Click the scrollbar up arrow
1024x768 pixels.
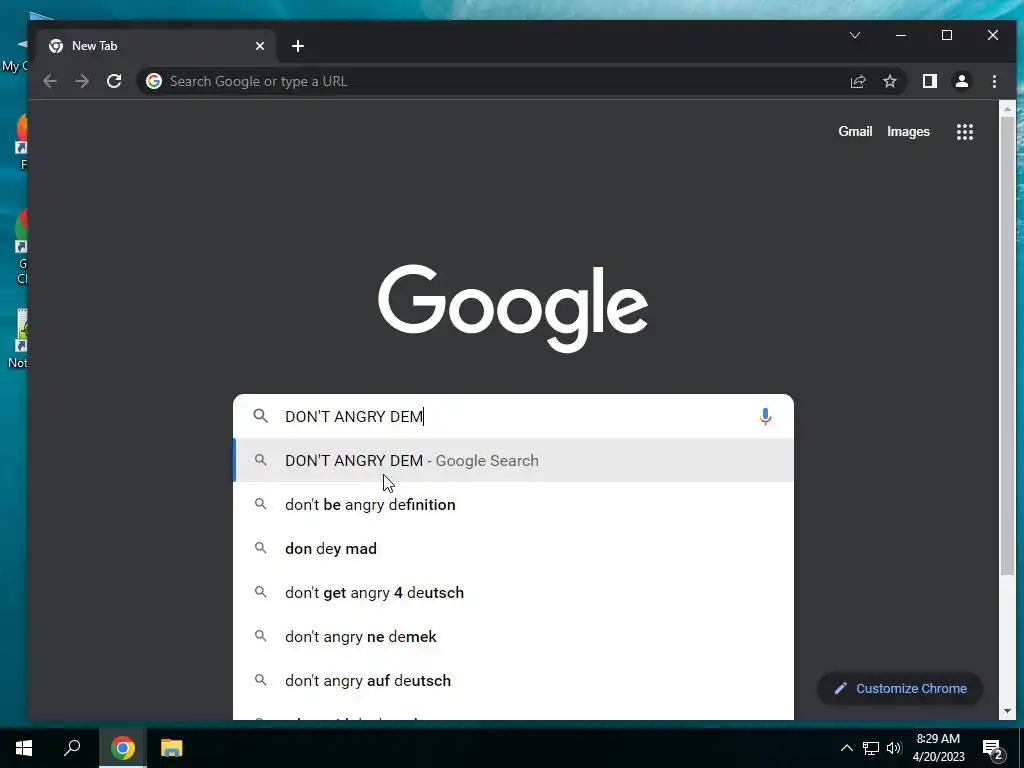tap(1006, 108)
